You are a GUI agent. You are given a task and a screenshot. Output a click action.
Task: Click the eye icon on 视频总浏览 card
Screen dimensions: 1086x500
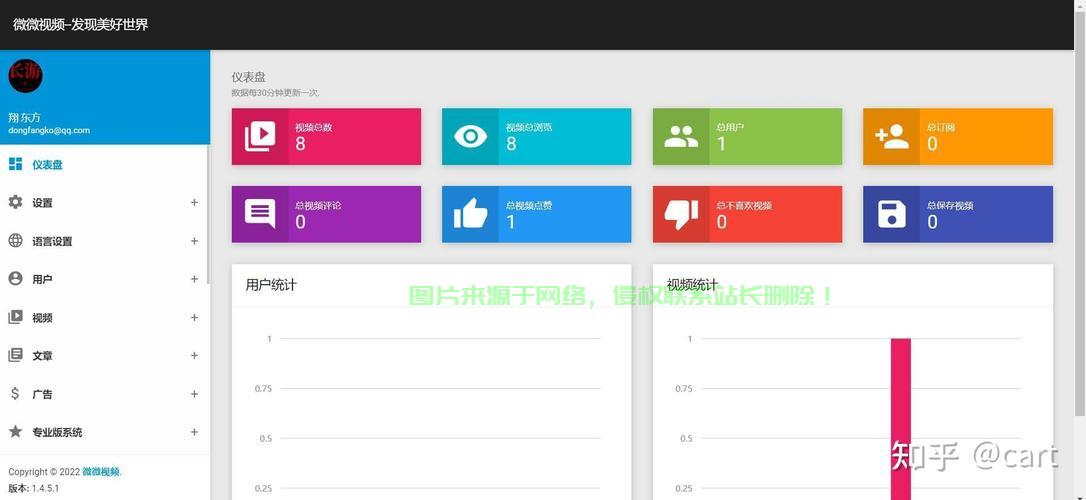470,136
